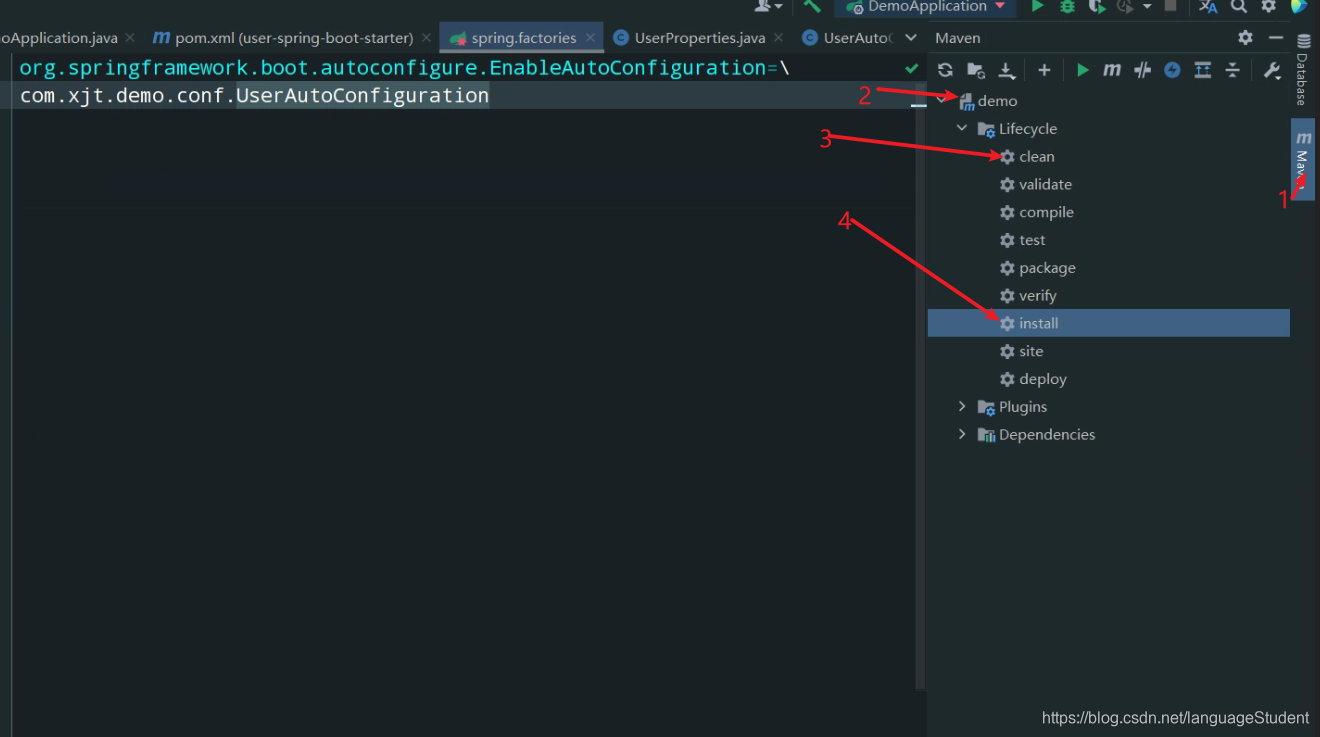Select the install lifecycle goal
Screen dimensions: 1320x737
coord(1109,323)
